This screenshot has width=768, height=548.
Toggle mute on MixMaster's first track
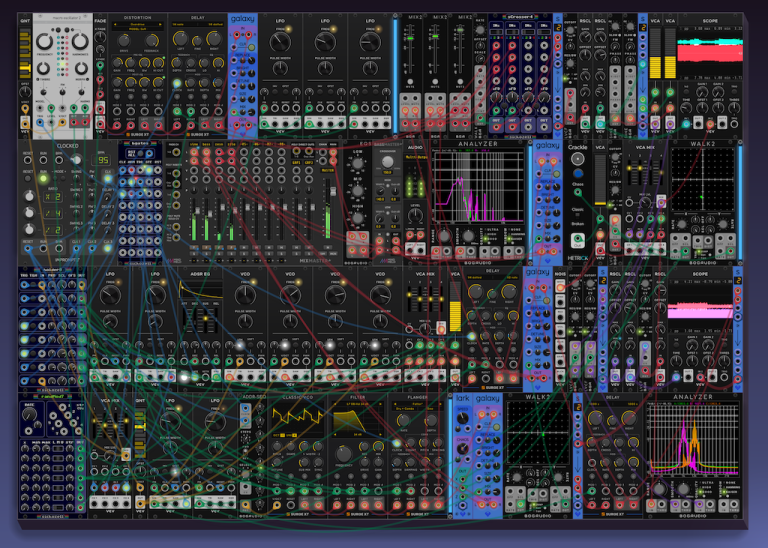point(194,247)
